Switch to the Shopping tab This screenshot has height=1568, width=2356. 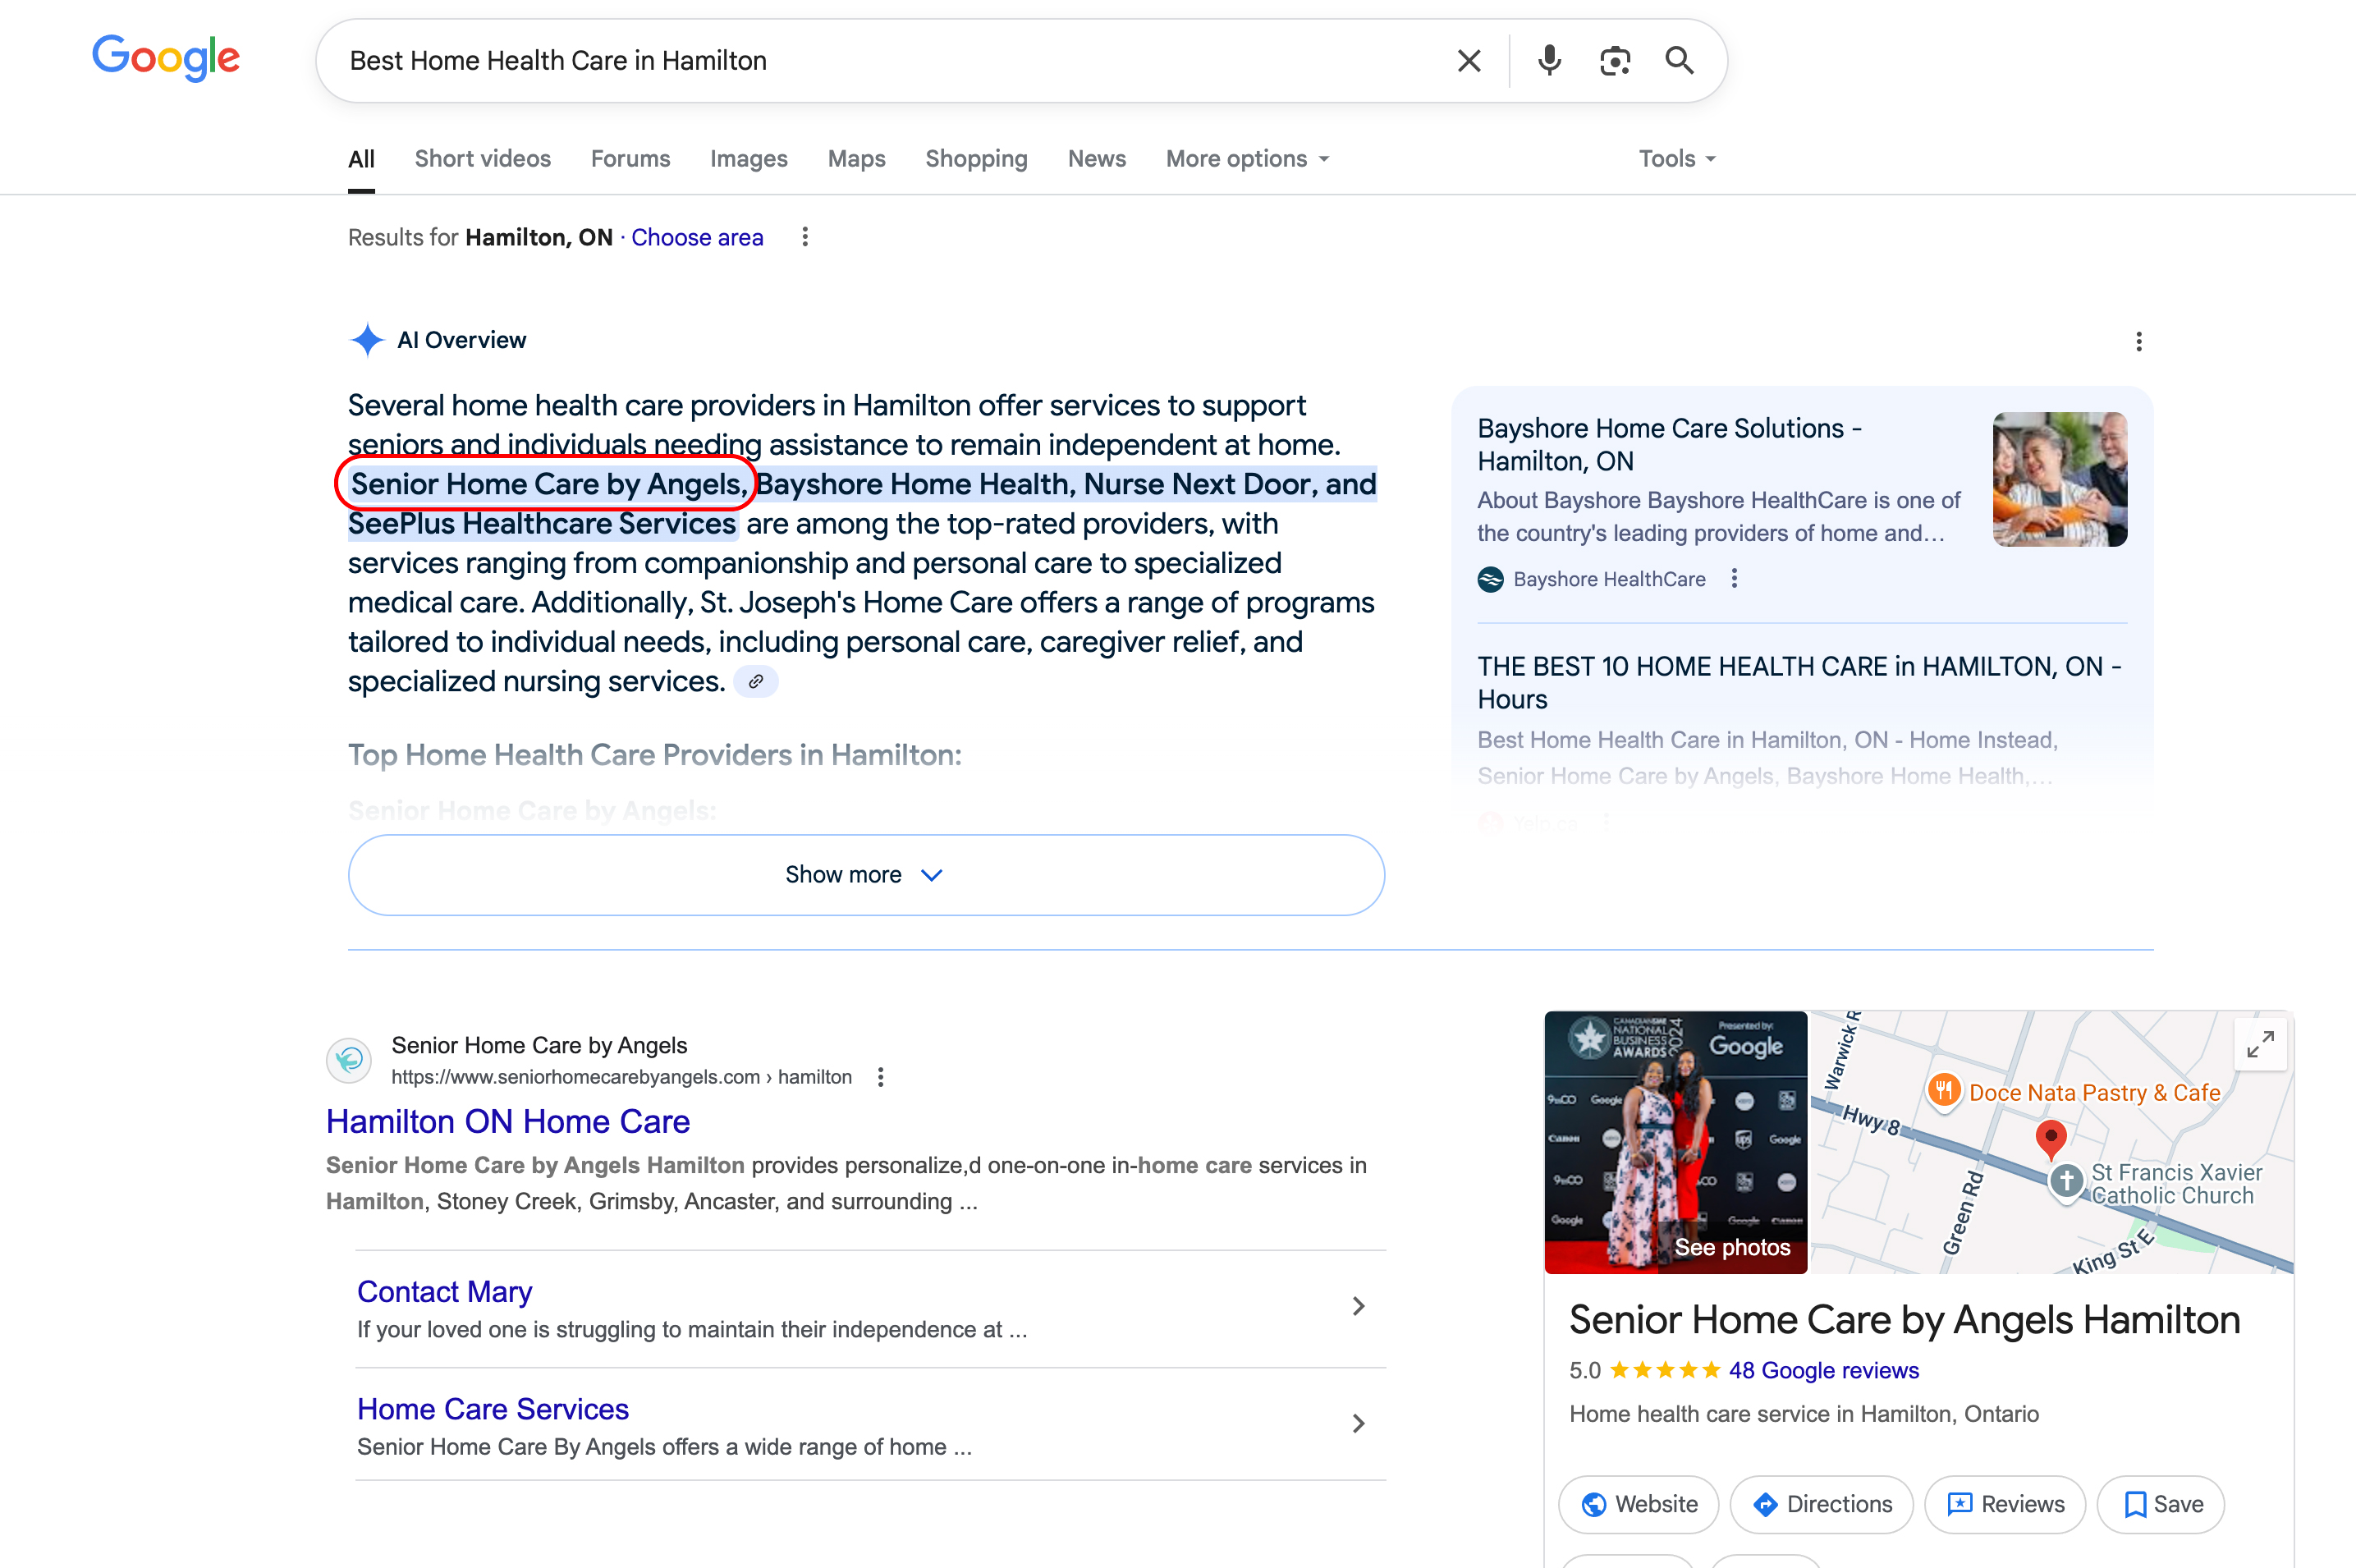coord(976,159)
